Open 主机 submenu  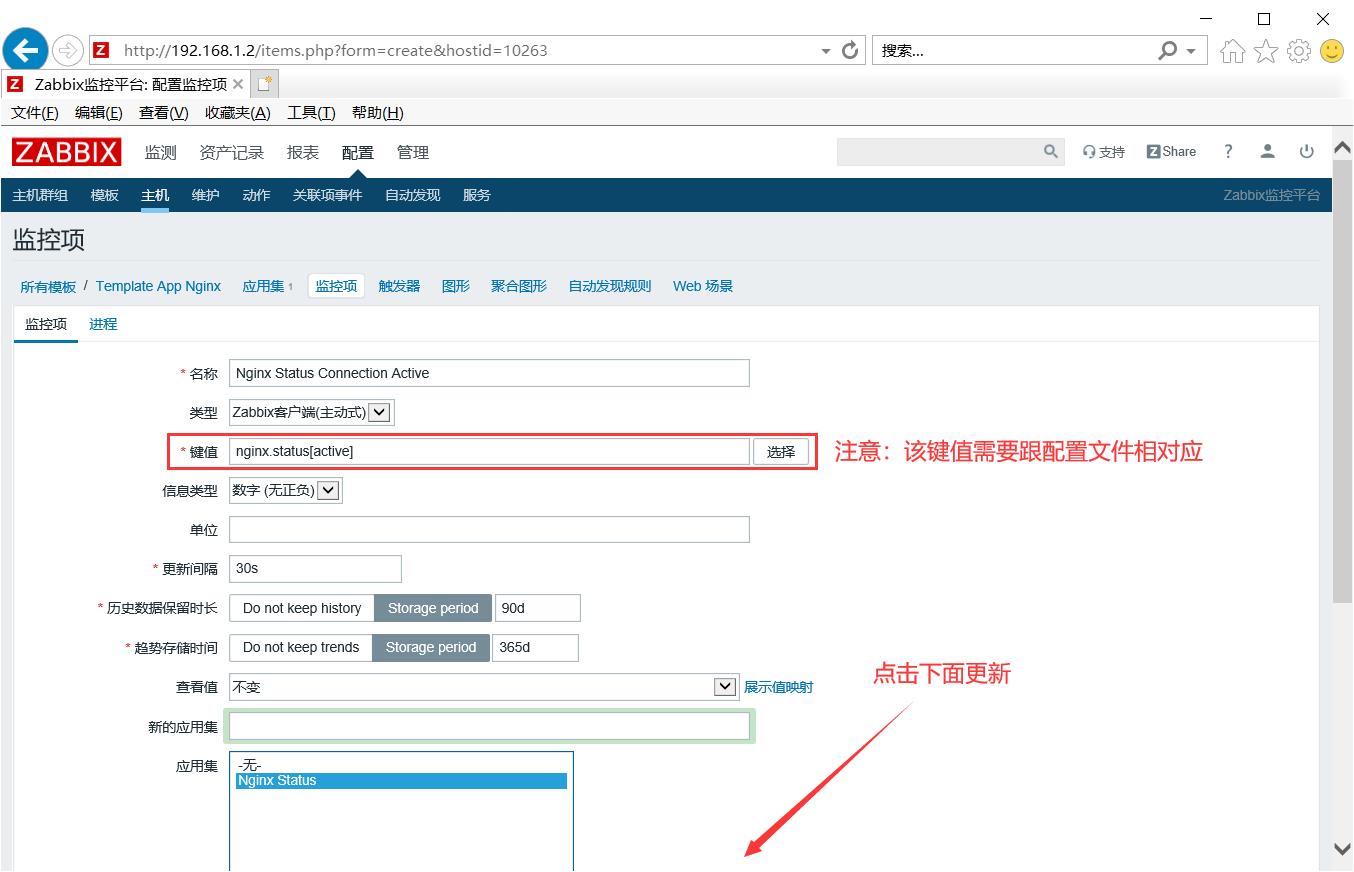155,195
